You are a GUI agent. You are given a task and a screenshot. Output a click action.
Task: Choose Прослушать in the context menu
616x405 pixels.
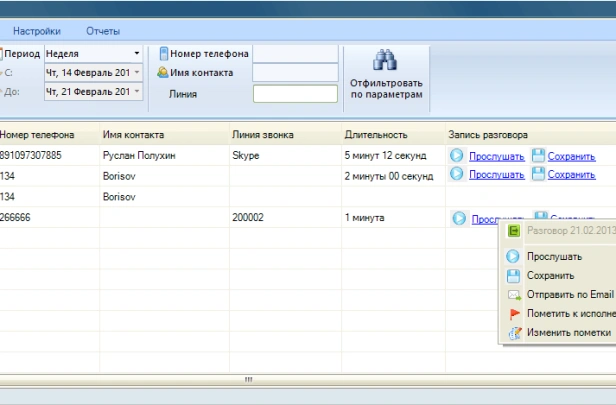pos(555,257)
